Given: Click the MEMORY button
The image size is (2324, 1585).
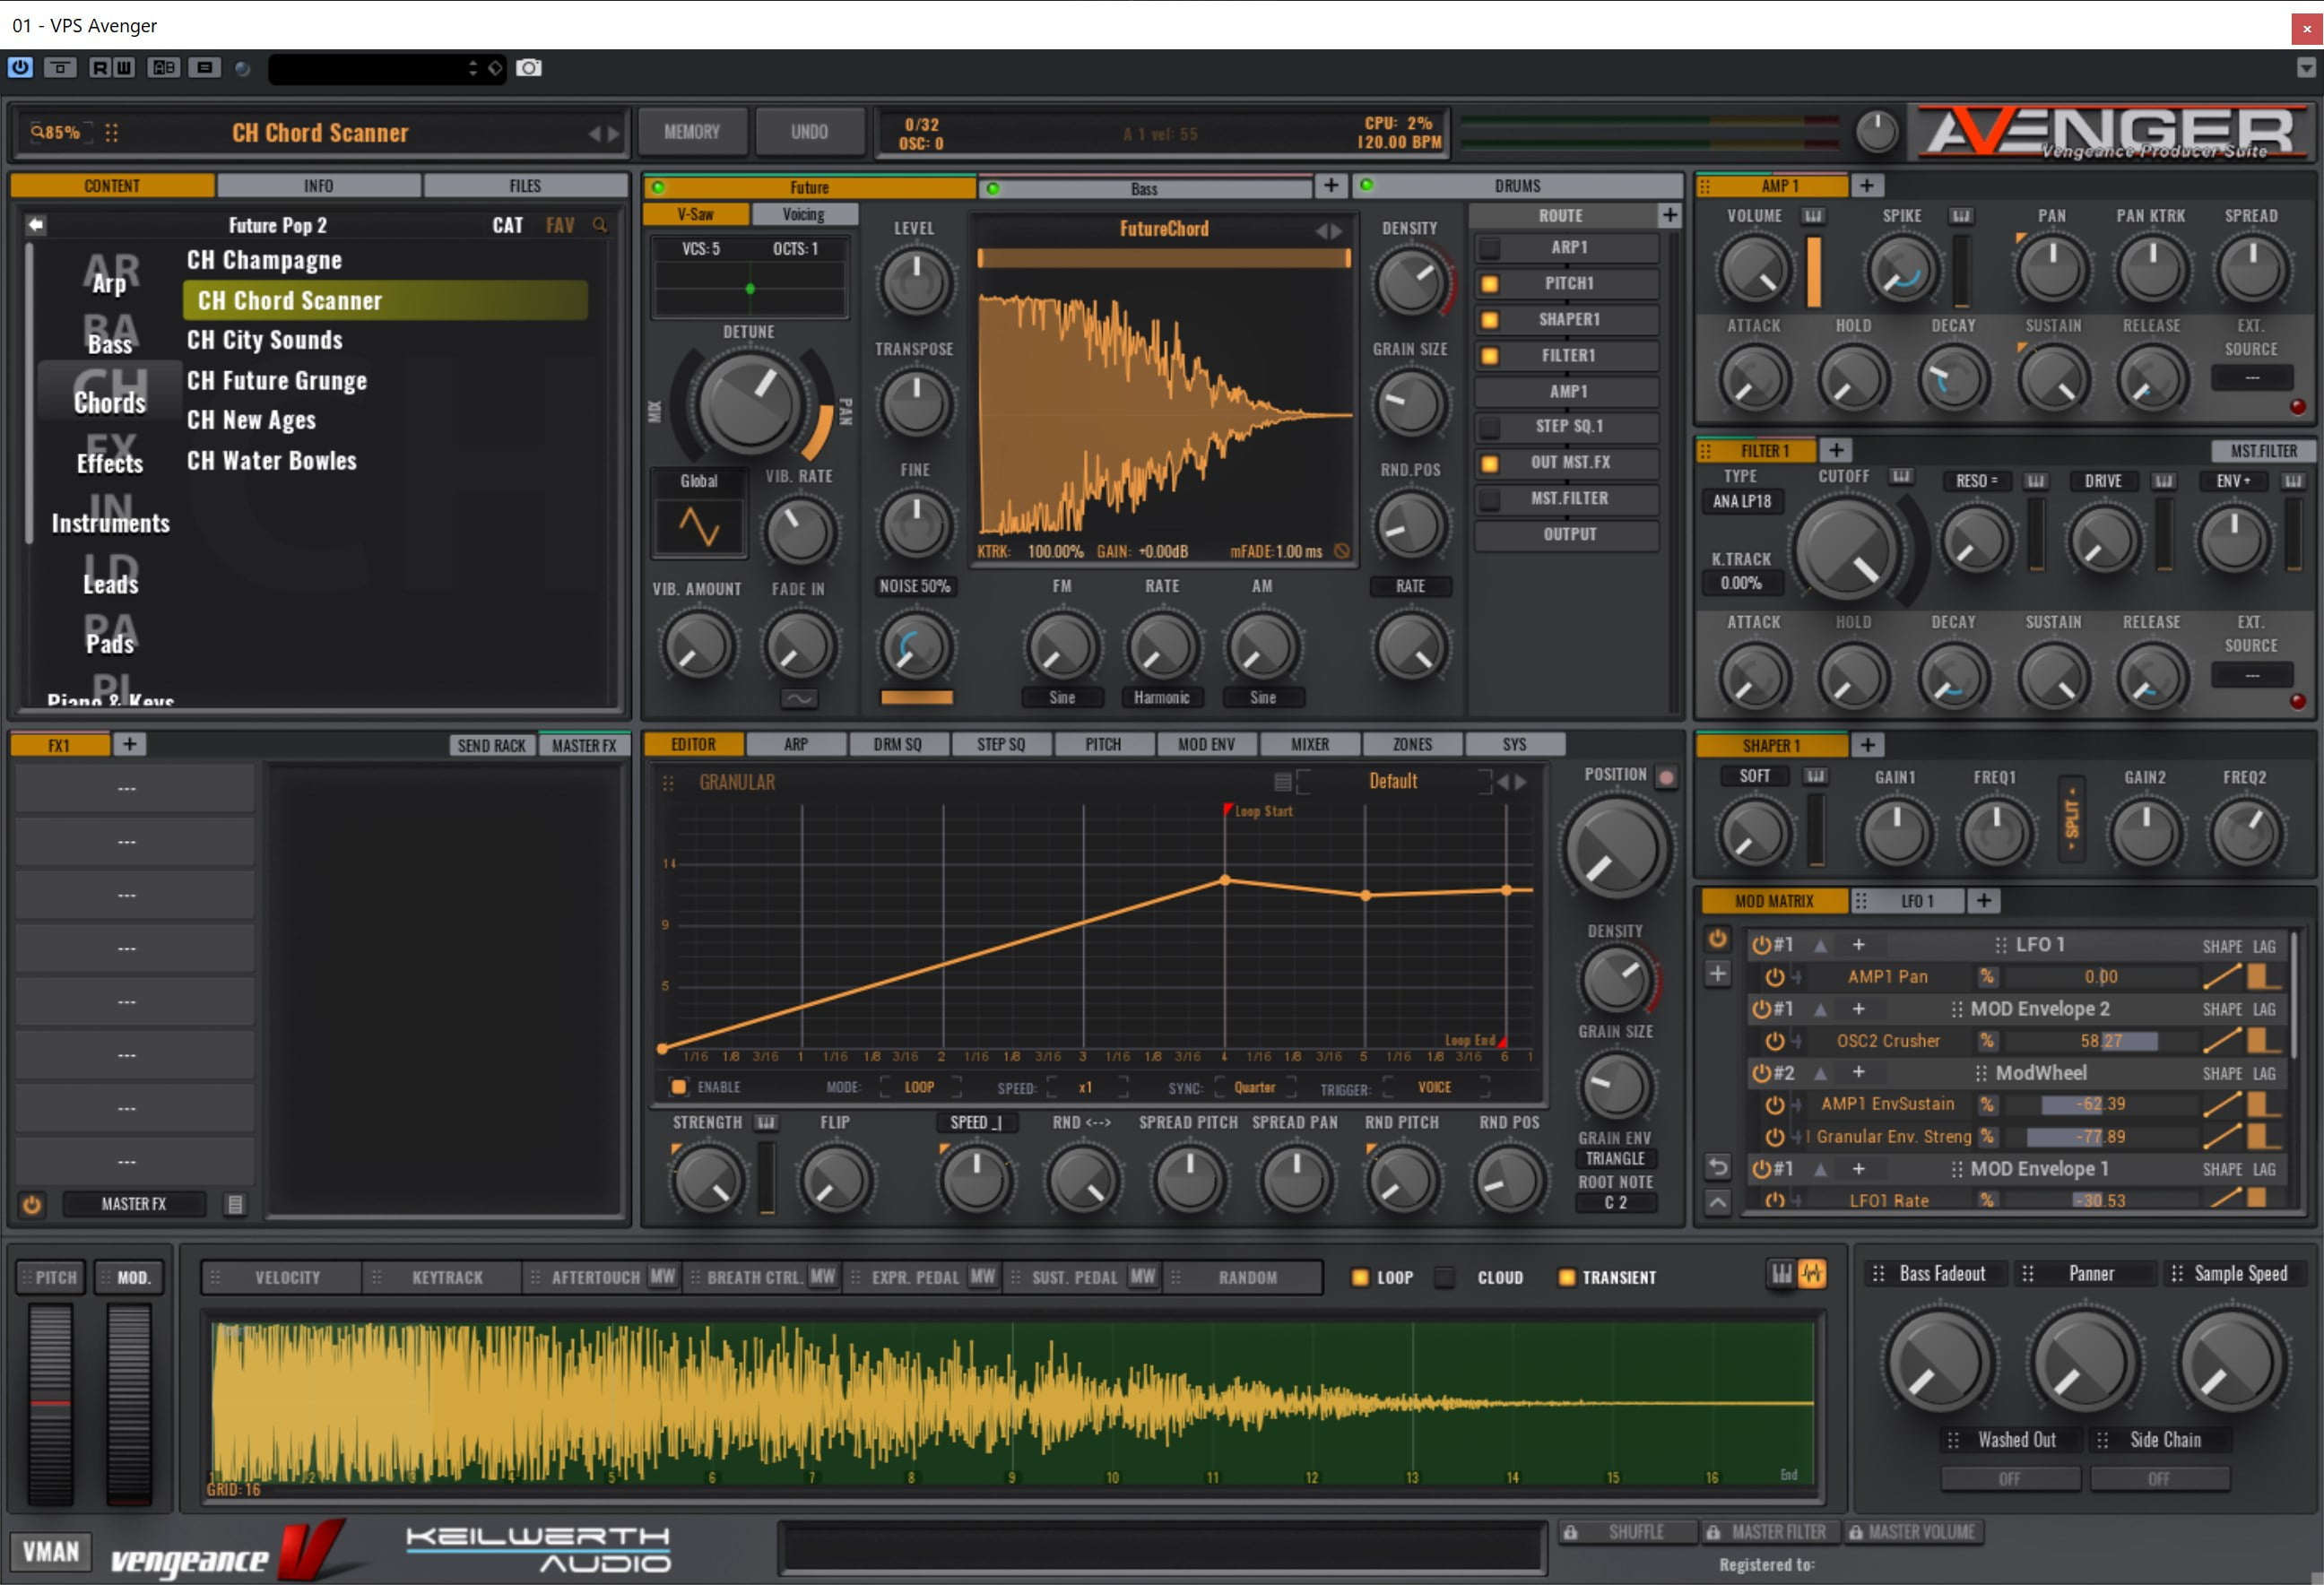Looking at the screenshot, I should [x=692, y=132].
